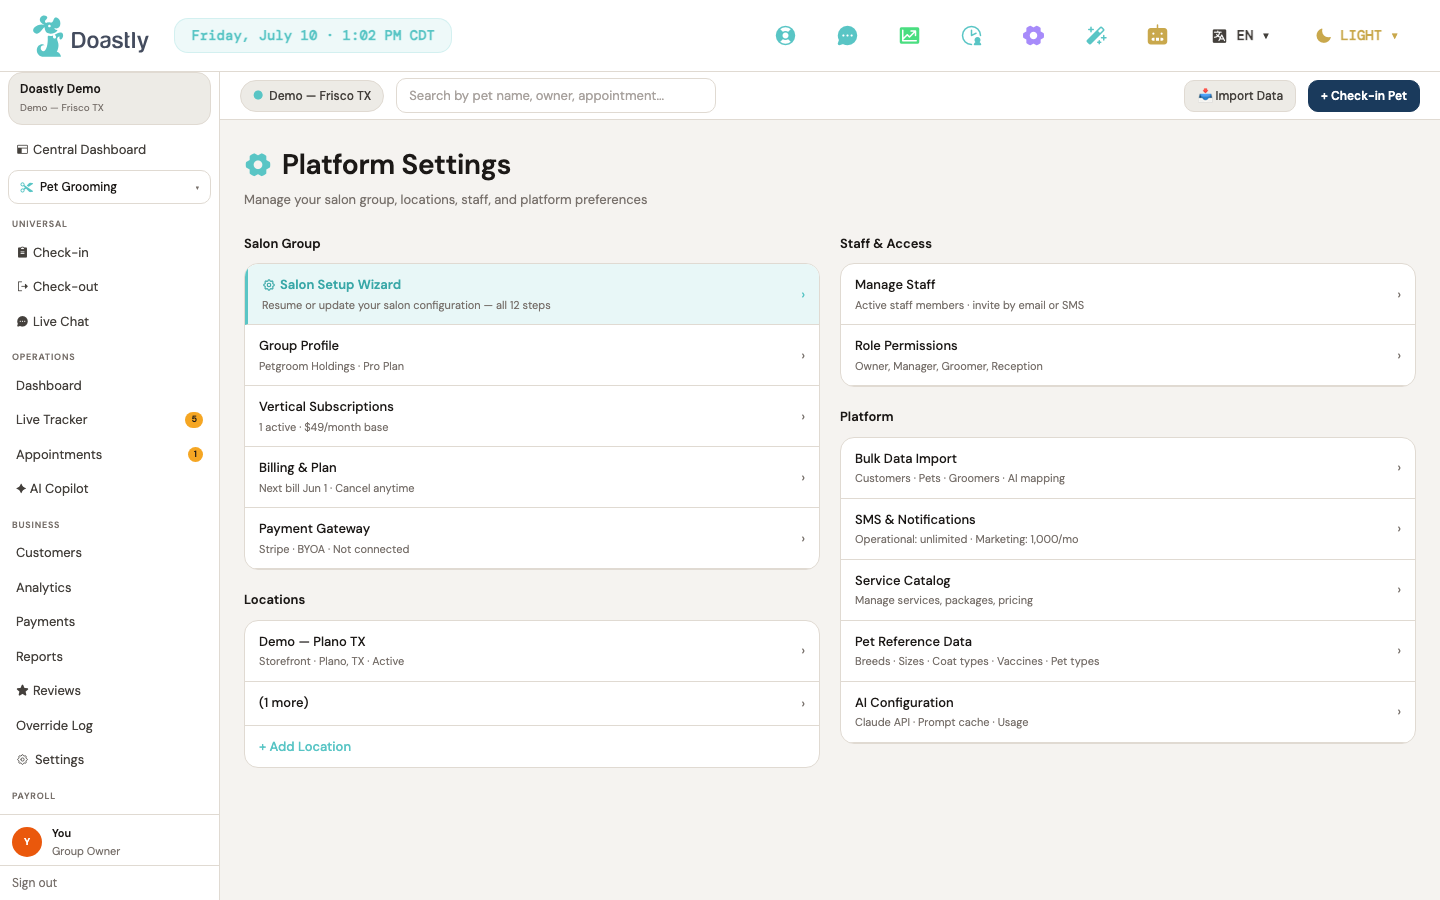Viewport: 1440px width, 900px height.
Task: Click the AI Copilot sparkle icon
Action: pos(21,489)
